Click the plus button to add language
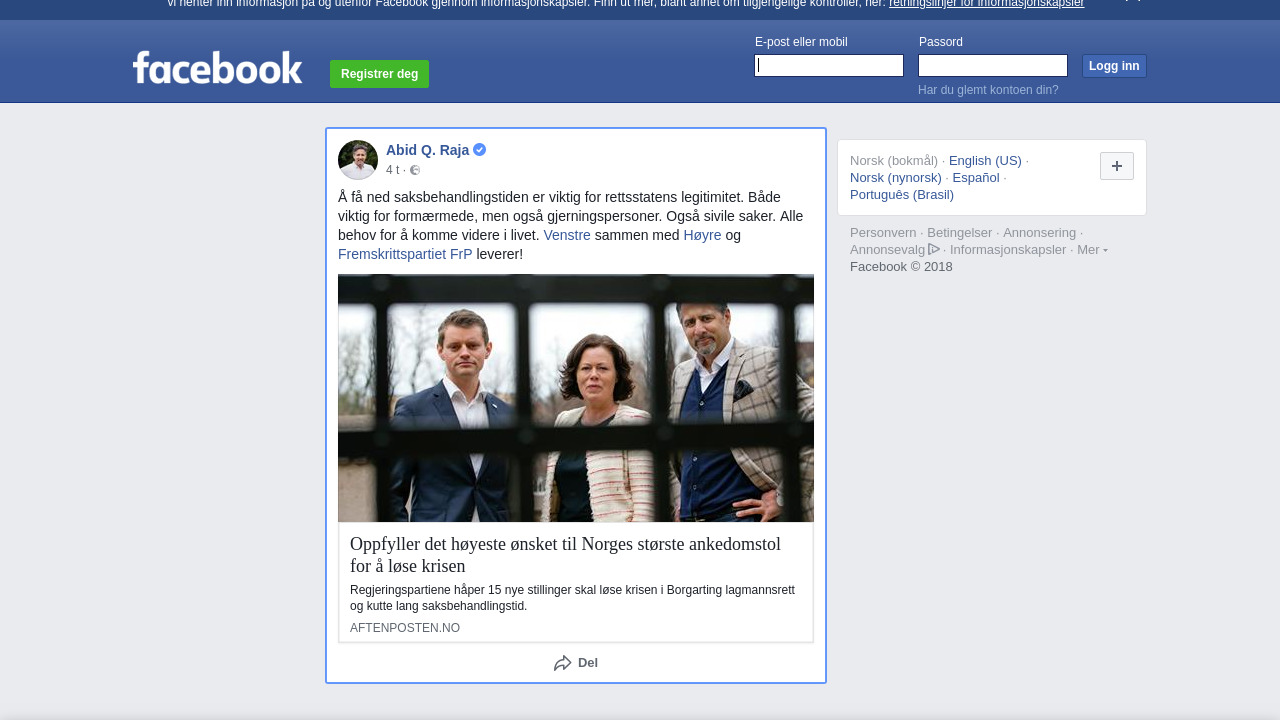 pyautogui.click(x=1117, y=166)
